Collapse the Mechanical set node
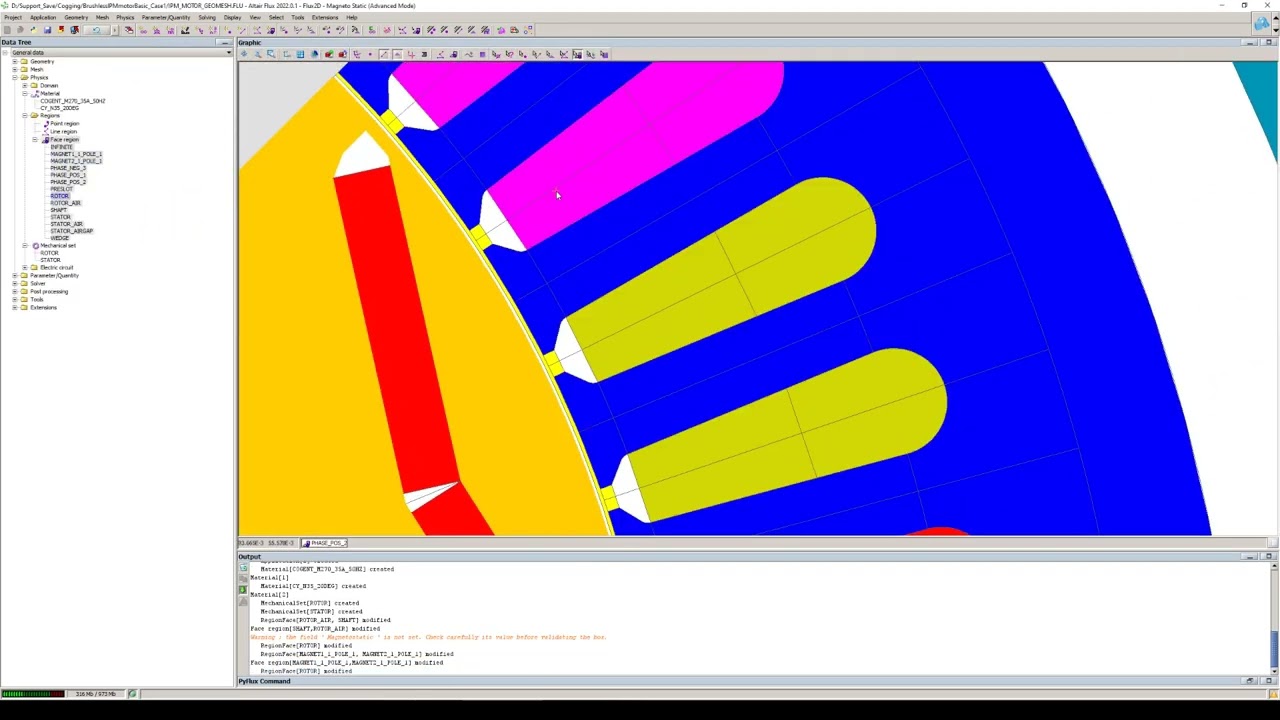The width and height of the screenshot is (1280, 720). 25,246
